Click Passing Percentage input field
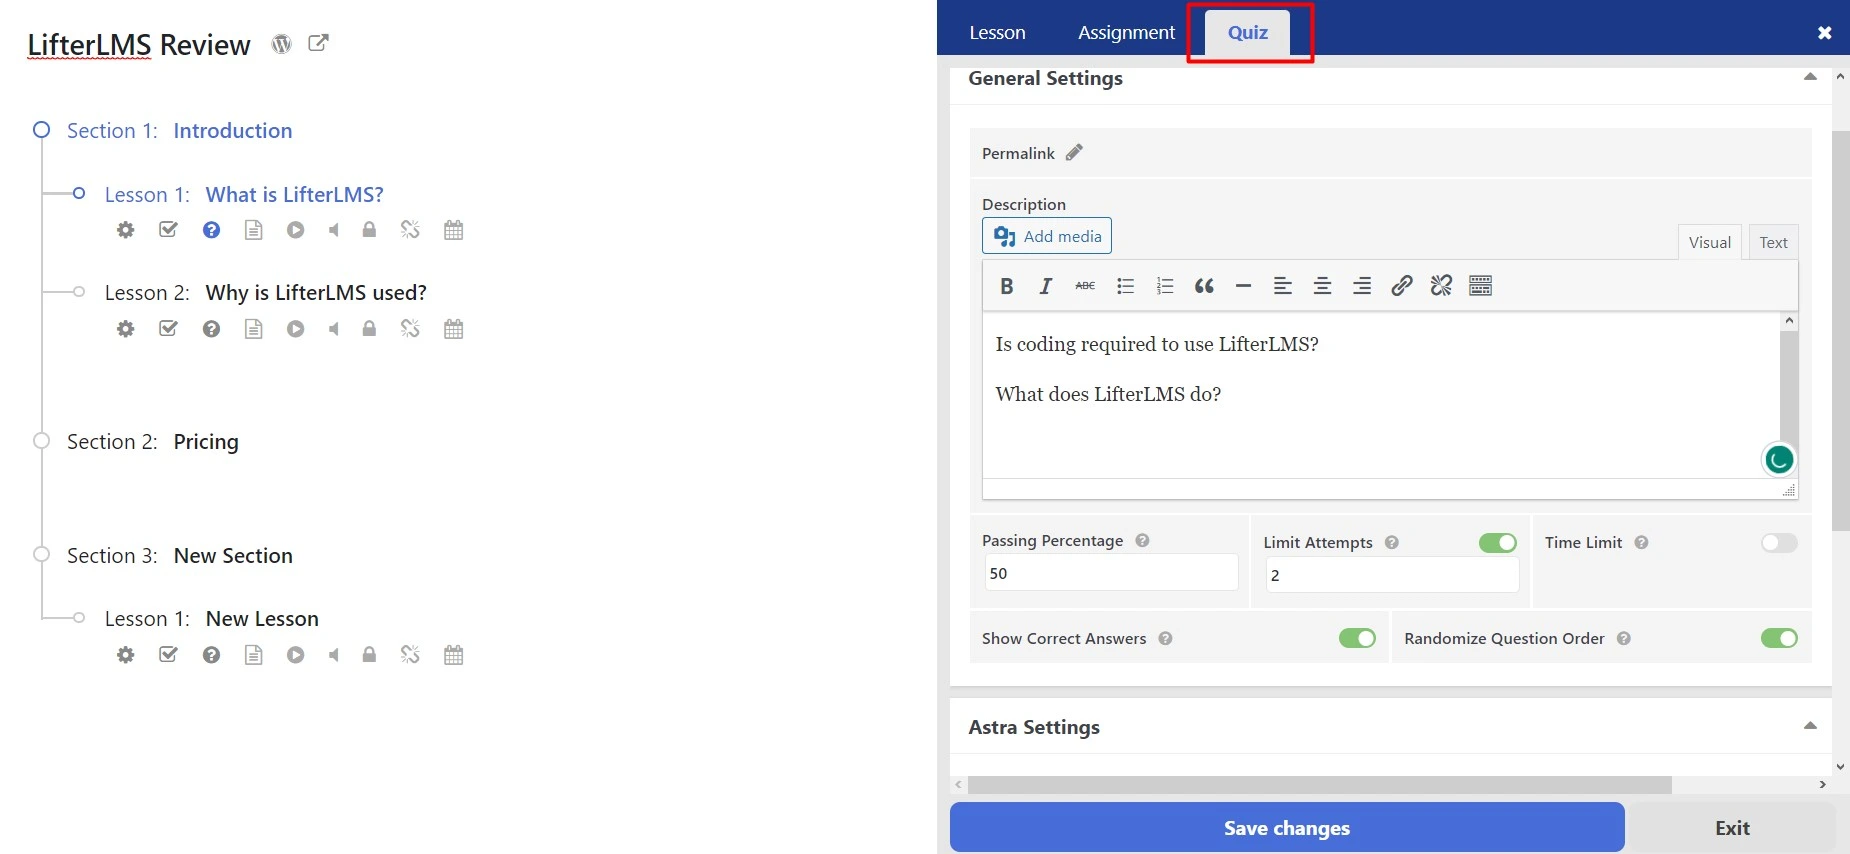Viewport: 1850px width, 854px height. pyautogui.click(x=1111, y=573)
